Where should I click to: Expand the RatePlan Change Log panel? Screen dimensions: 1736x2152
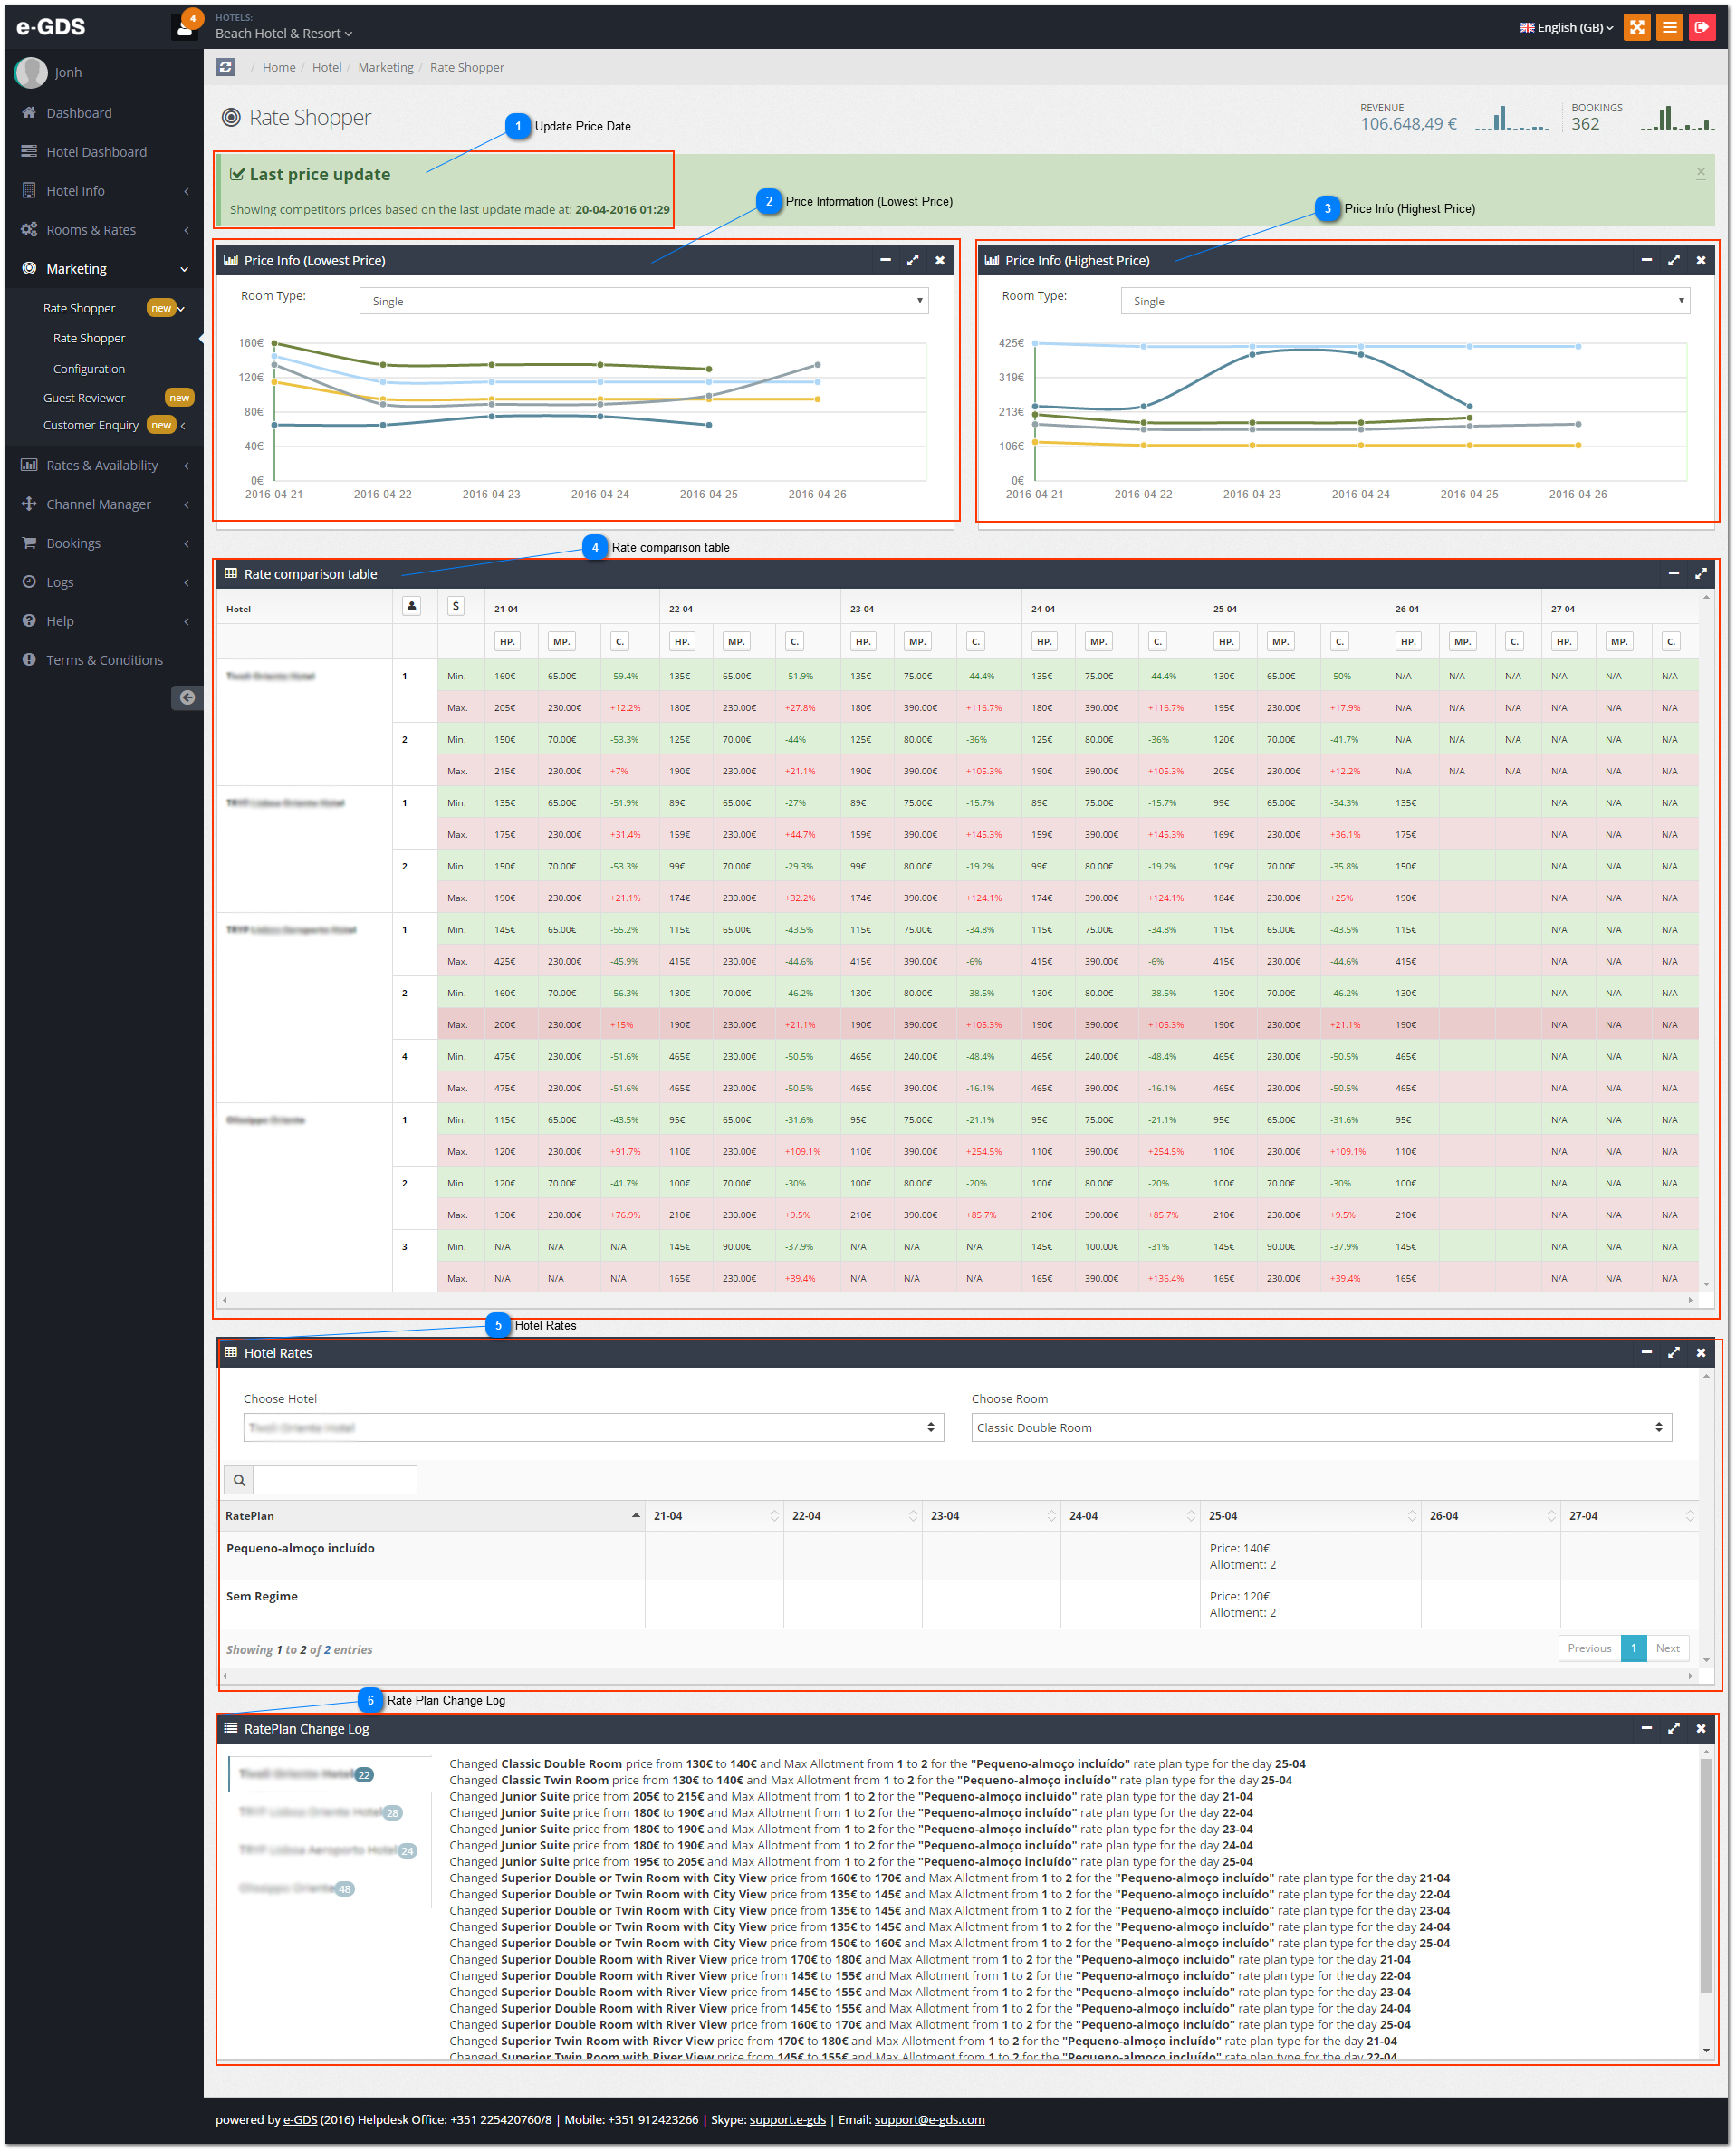1673,1728
